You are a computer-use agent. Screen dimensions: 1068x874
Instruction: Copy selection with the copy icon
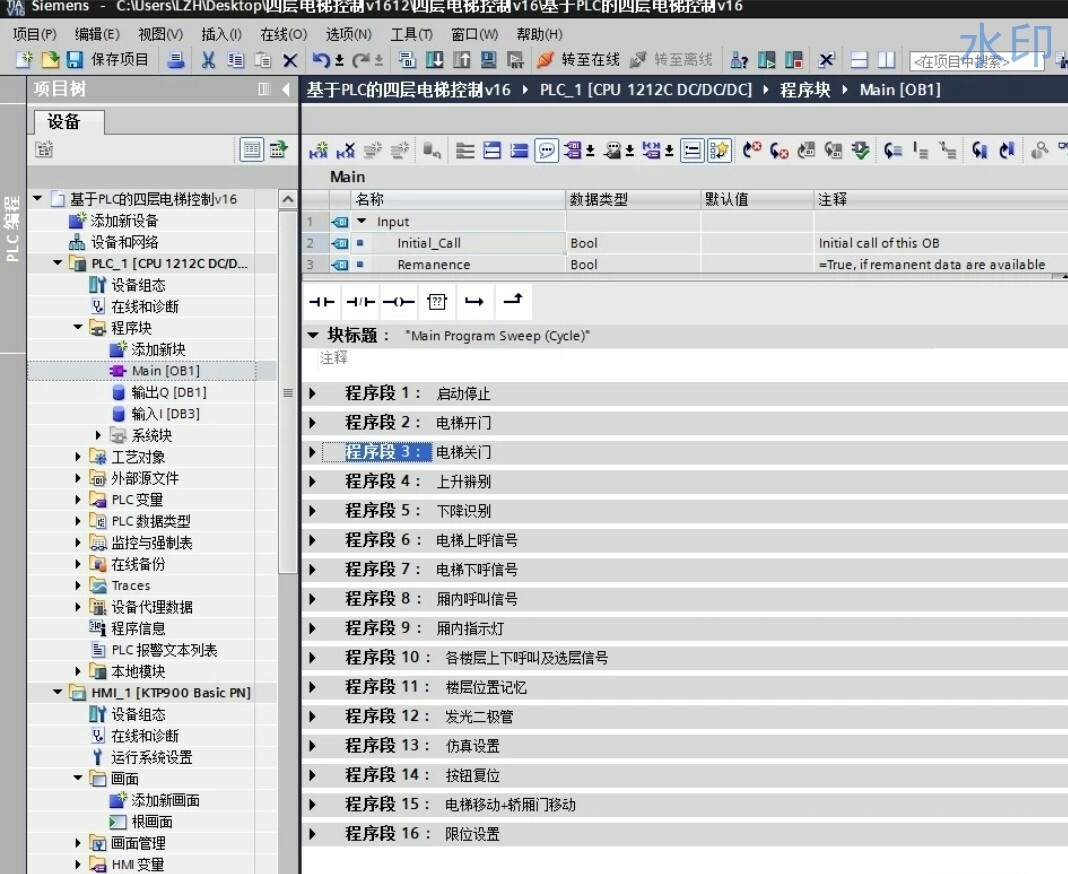click(x=236, y=60)
